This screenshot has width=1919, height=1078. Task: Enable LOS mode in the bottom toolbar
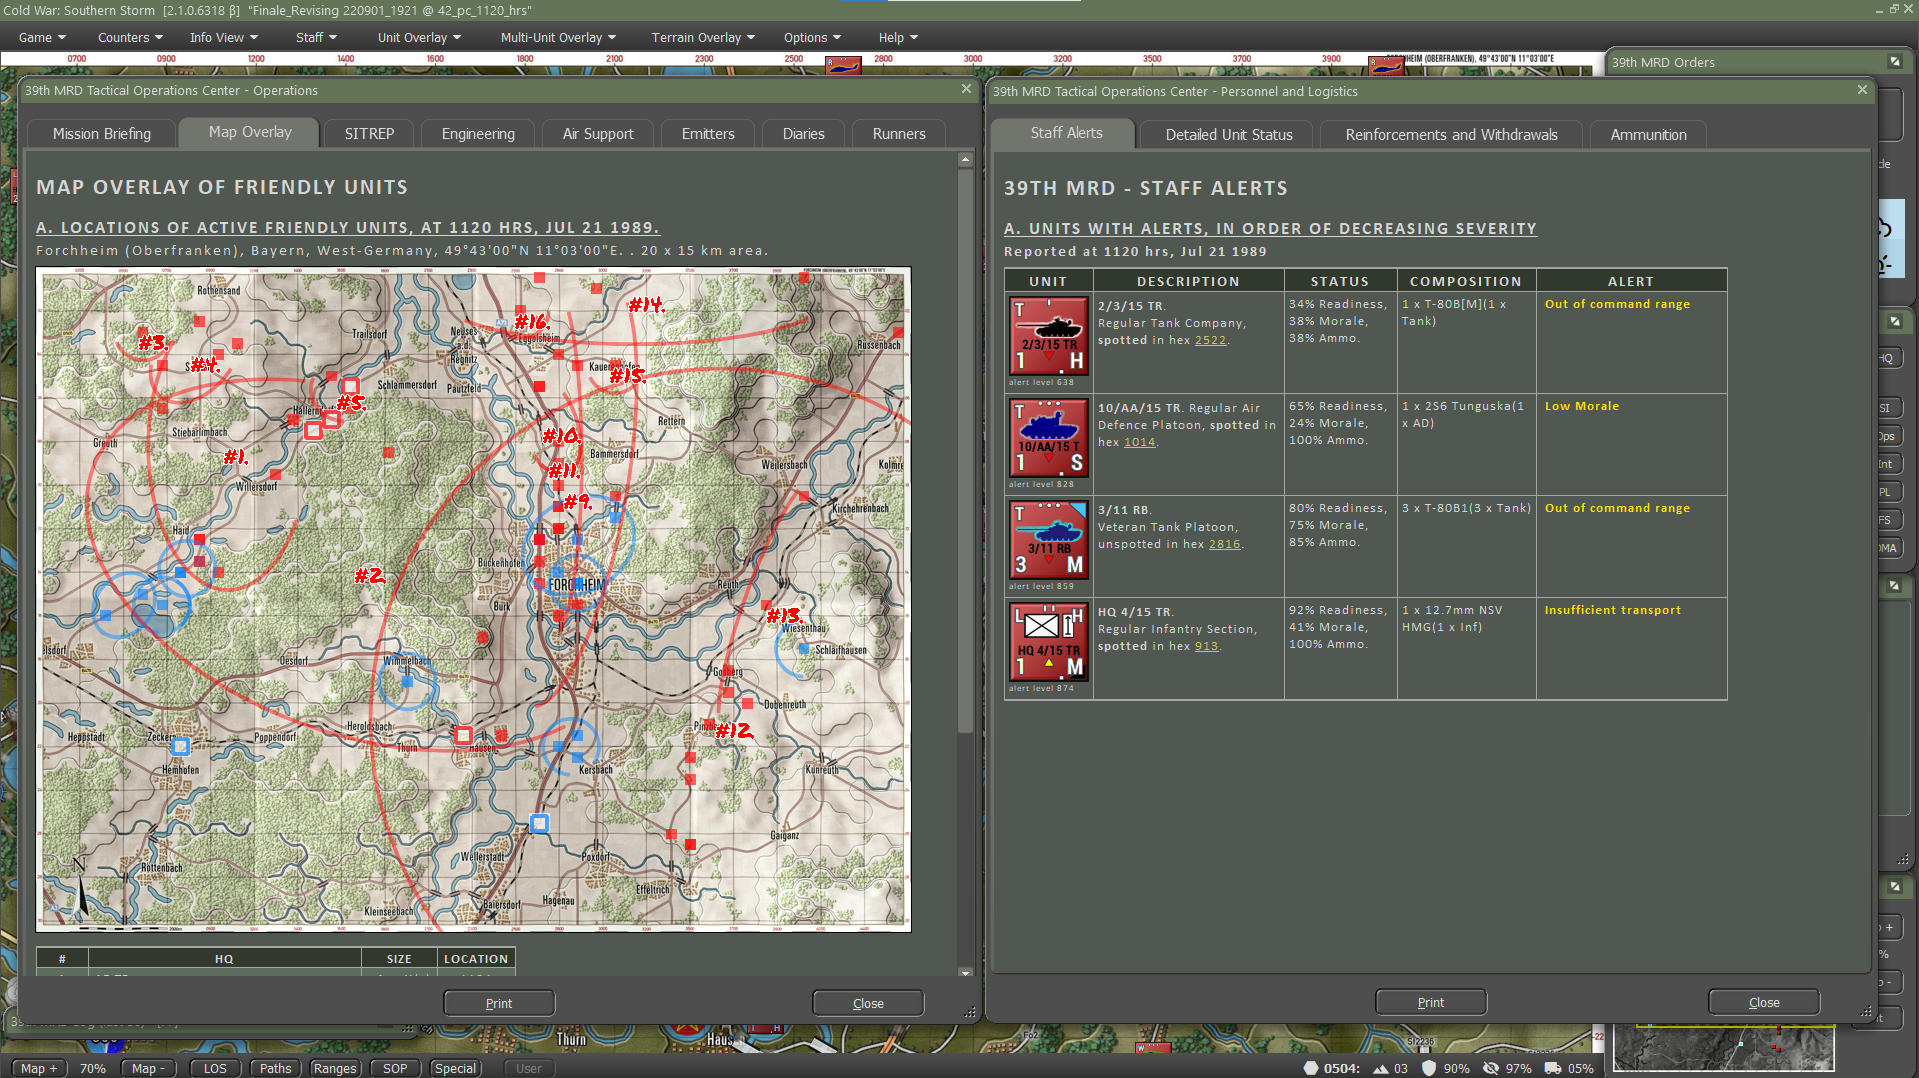[x=214, y=1068]
